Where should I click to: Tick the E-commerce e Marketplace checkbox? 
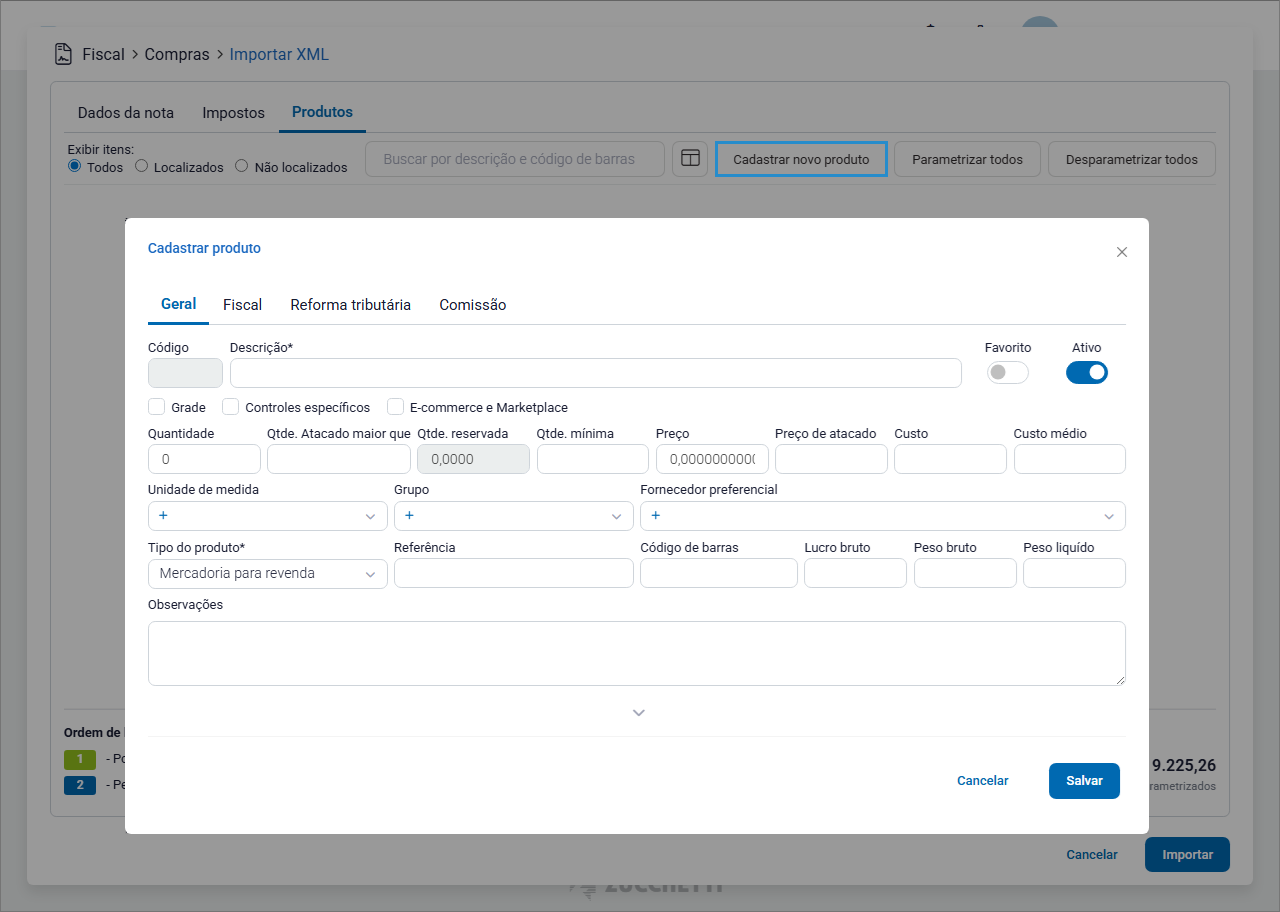pos(396,407)
